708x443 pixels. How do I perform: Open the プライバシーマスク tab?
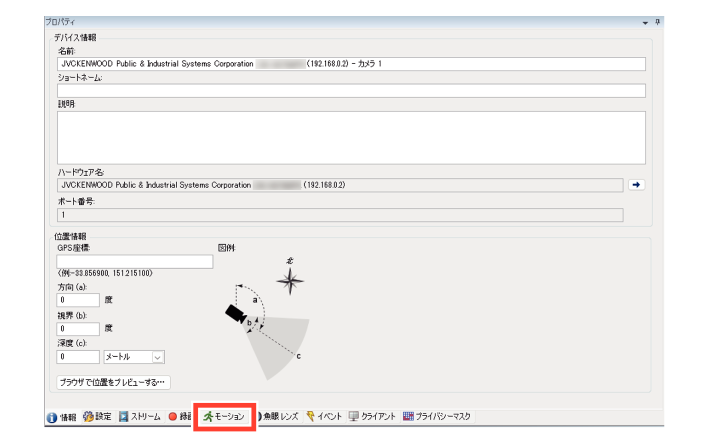(x=437, y=416)
